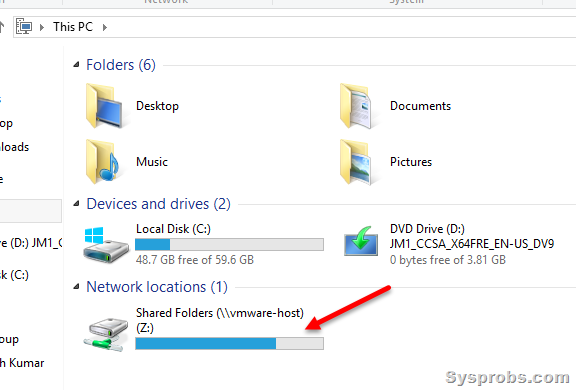Select the Kumar user in navigation pane

[22, 363]
